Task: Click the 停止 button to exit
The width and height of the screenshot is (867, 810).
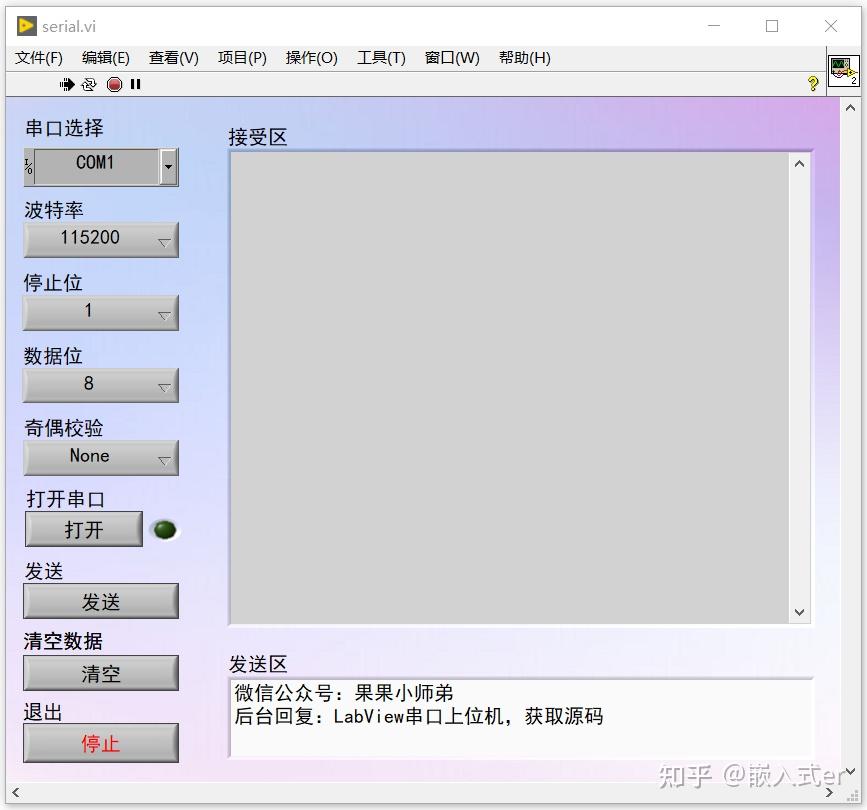Action: coord(100,743)
